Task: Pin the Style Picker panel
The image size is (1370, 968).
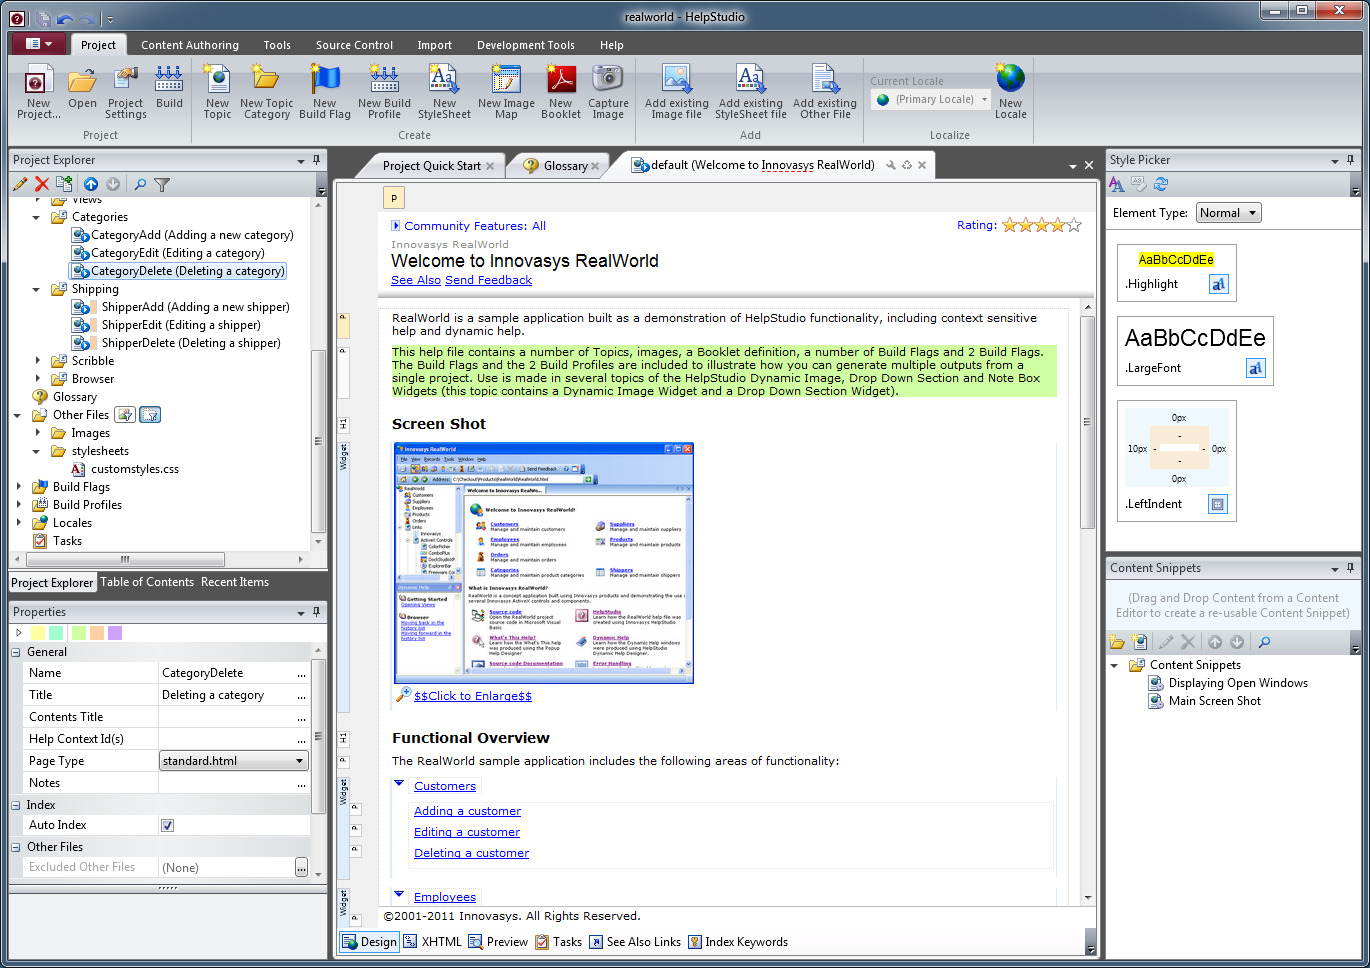Action: point(1350,160)
